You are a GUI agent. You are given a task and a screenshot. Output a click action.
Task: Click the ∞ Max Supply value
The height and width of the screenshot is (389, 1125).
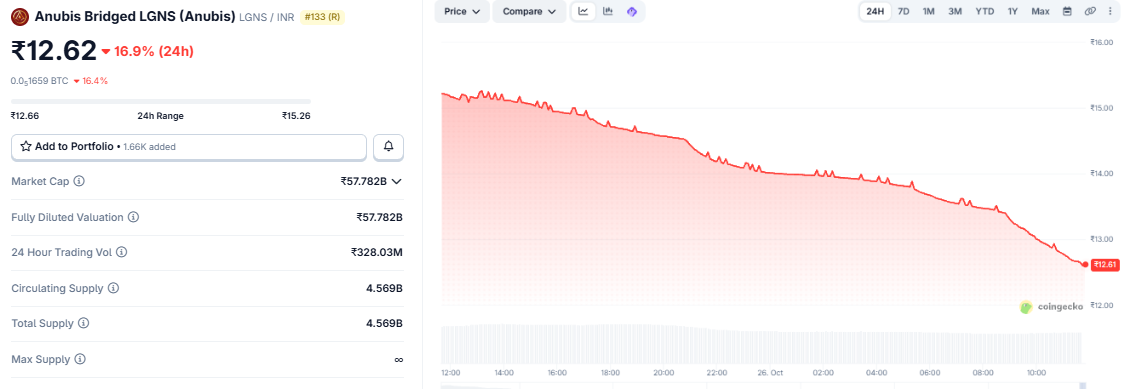[398, 359]
